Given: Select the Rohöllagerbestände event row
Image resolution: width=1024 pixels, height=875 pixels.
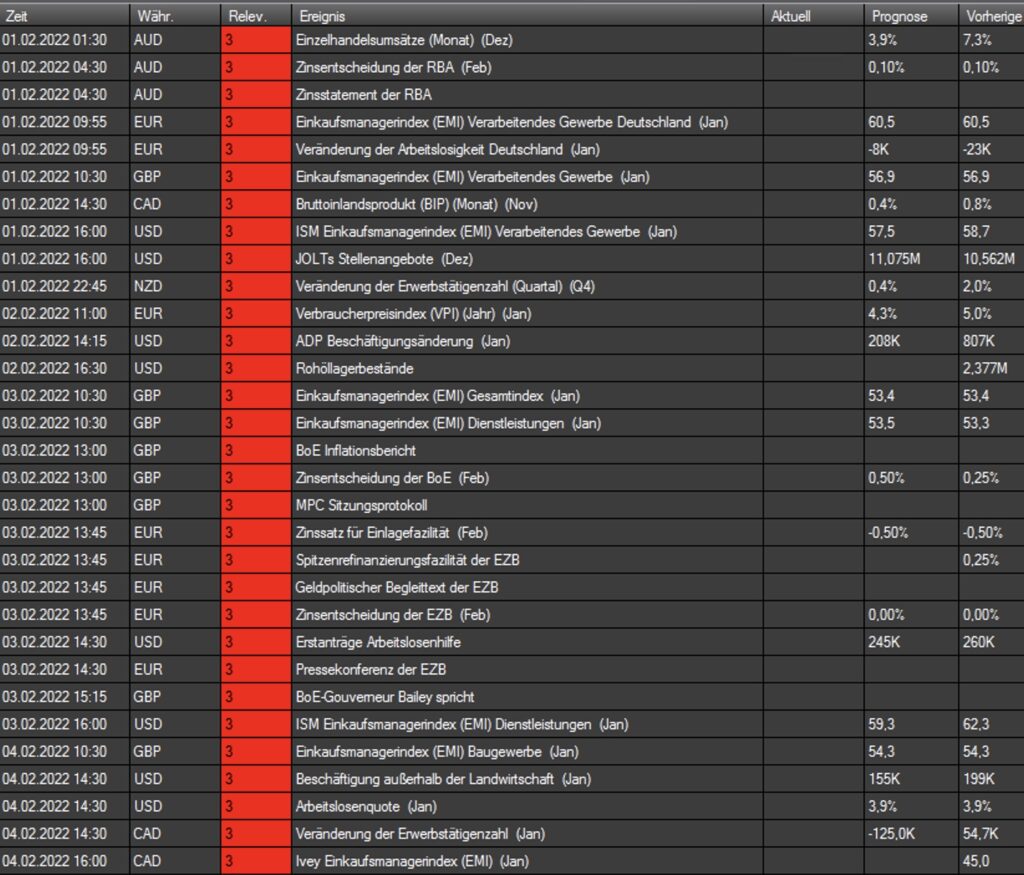Looking at the screenshot, I should point(355,368).
